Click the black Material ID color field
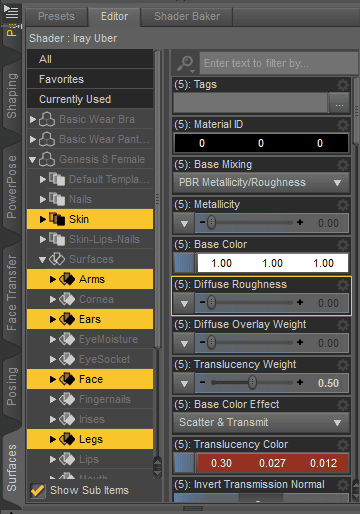The width and height of the screenshot is (360, 514). click(x=261, y=143)
